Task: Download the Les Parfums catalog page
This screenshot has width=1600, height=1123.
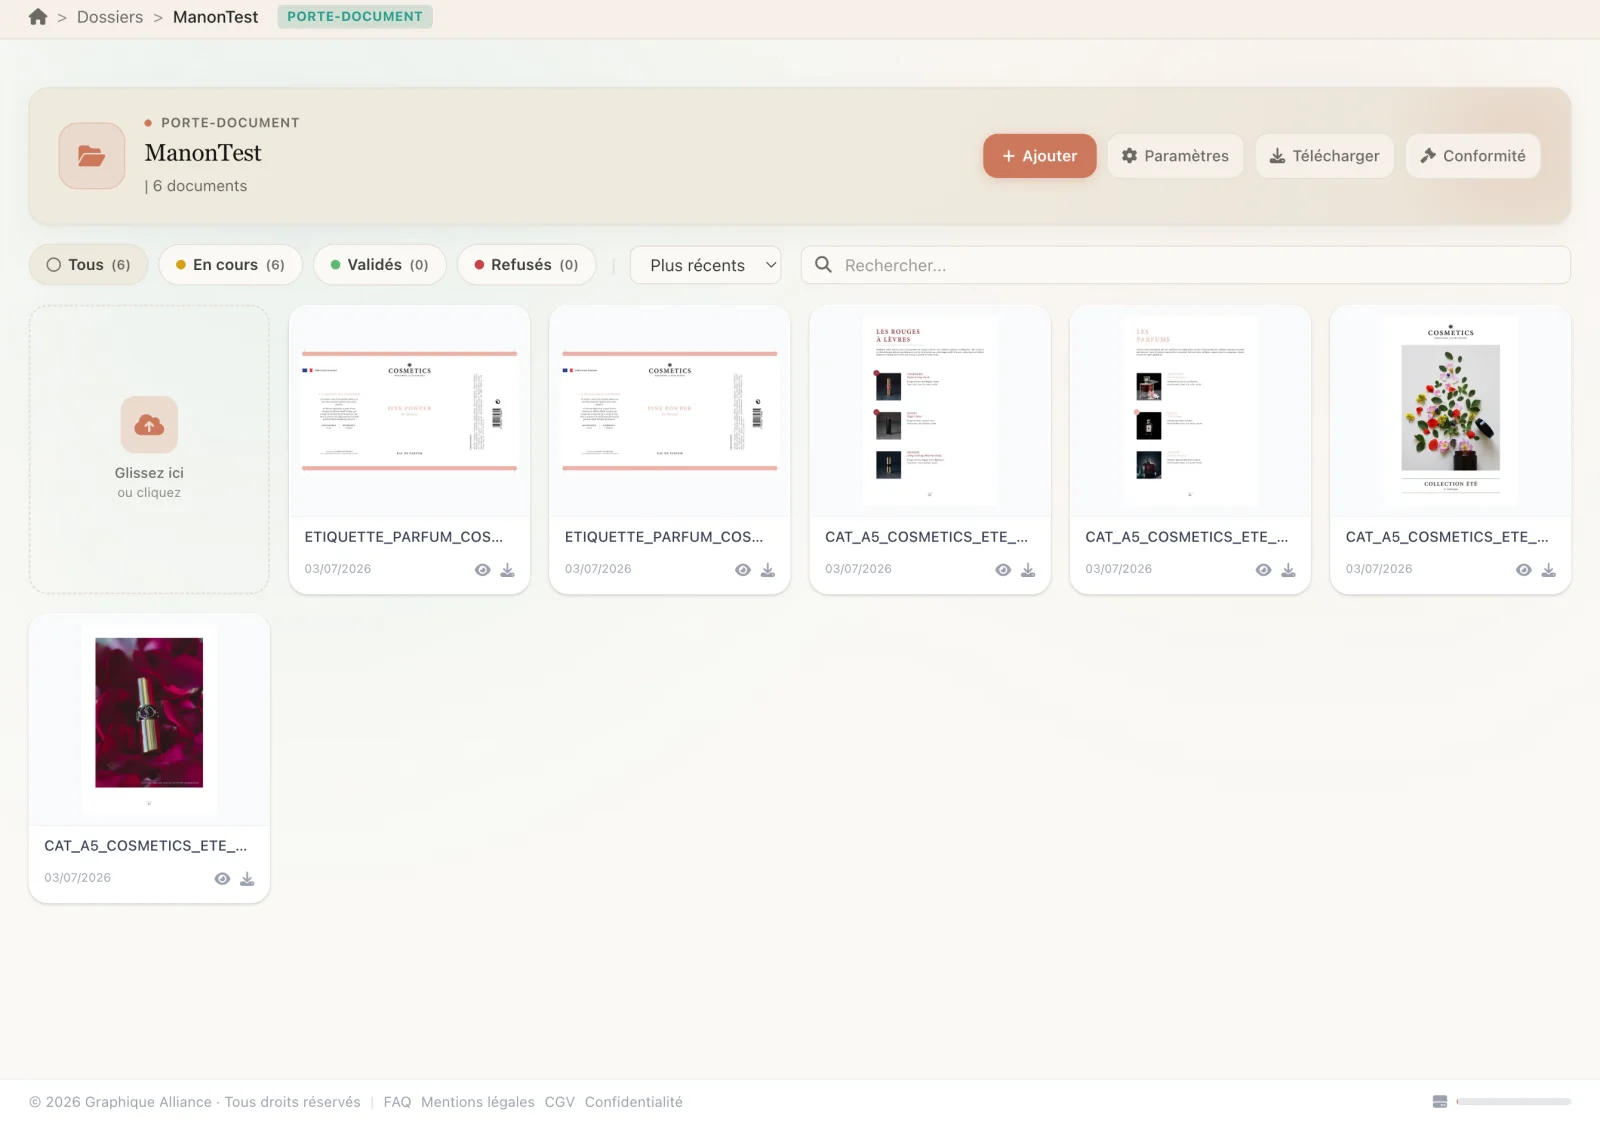Action: pyautogui.click(x=1288, y=570)
